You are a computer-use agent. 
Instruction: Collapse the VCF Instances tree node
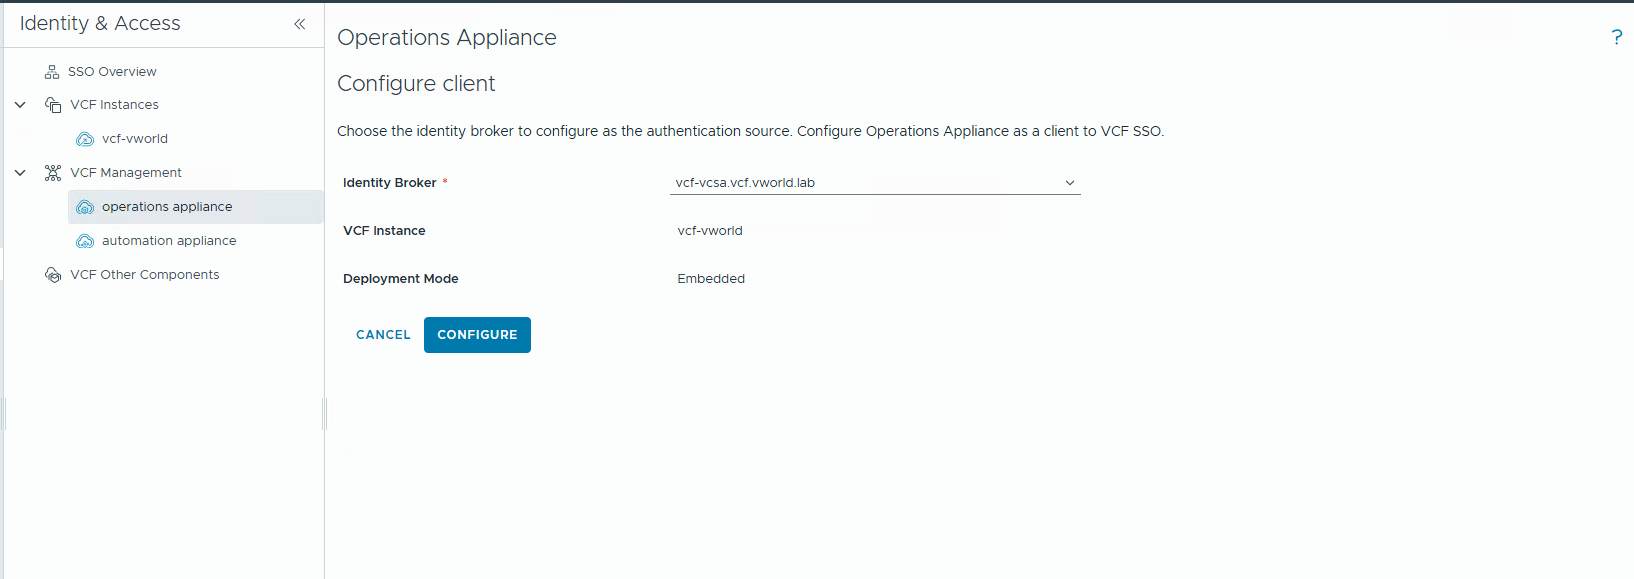(20, 105)
